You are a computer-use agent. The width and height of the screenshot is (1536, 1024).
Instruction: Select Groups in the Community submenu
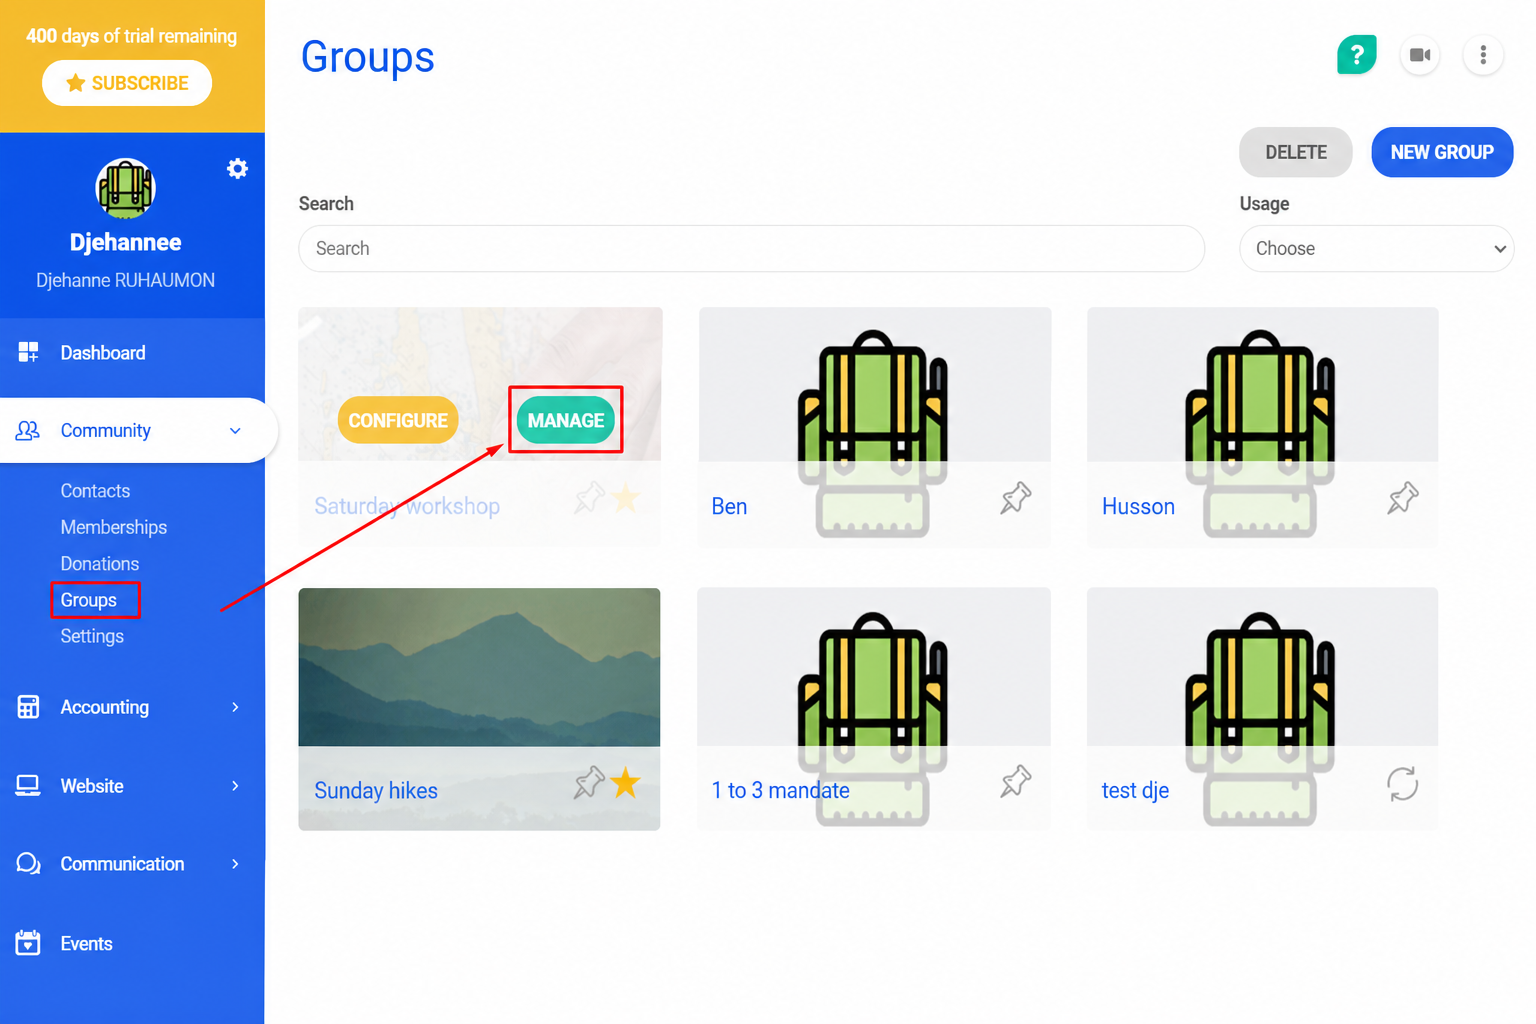pyautogui.click(x=88, y=600)
